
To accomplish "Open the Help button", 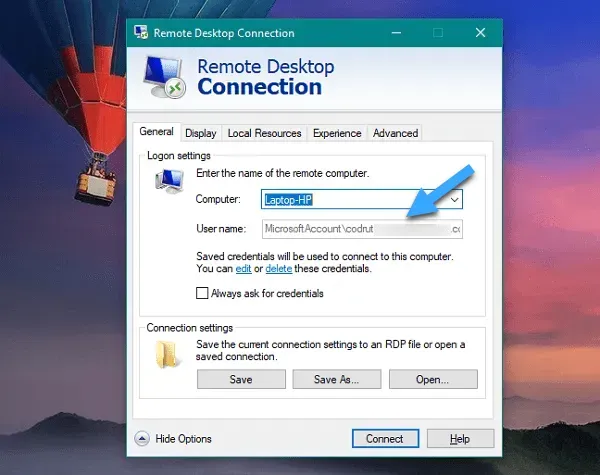I will [460, 439].
